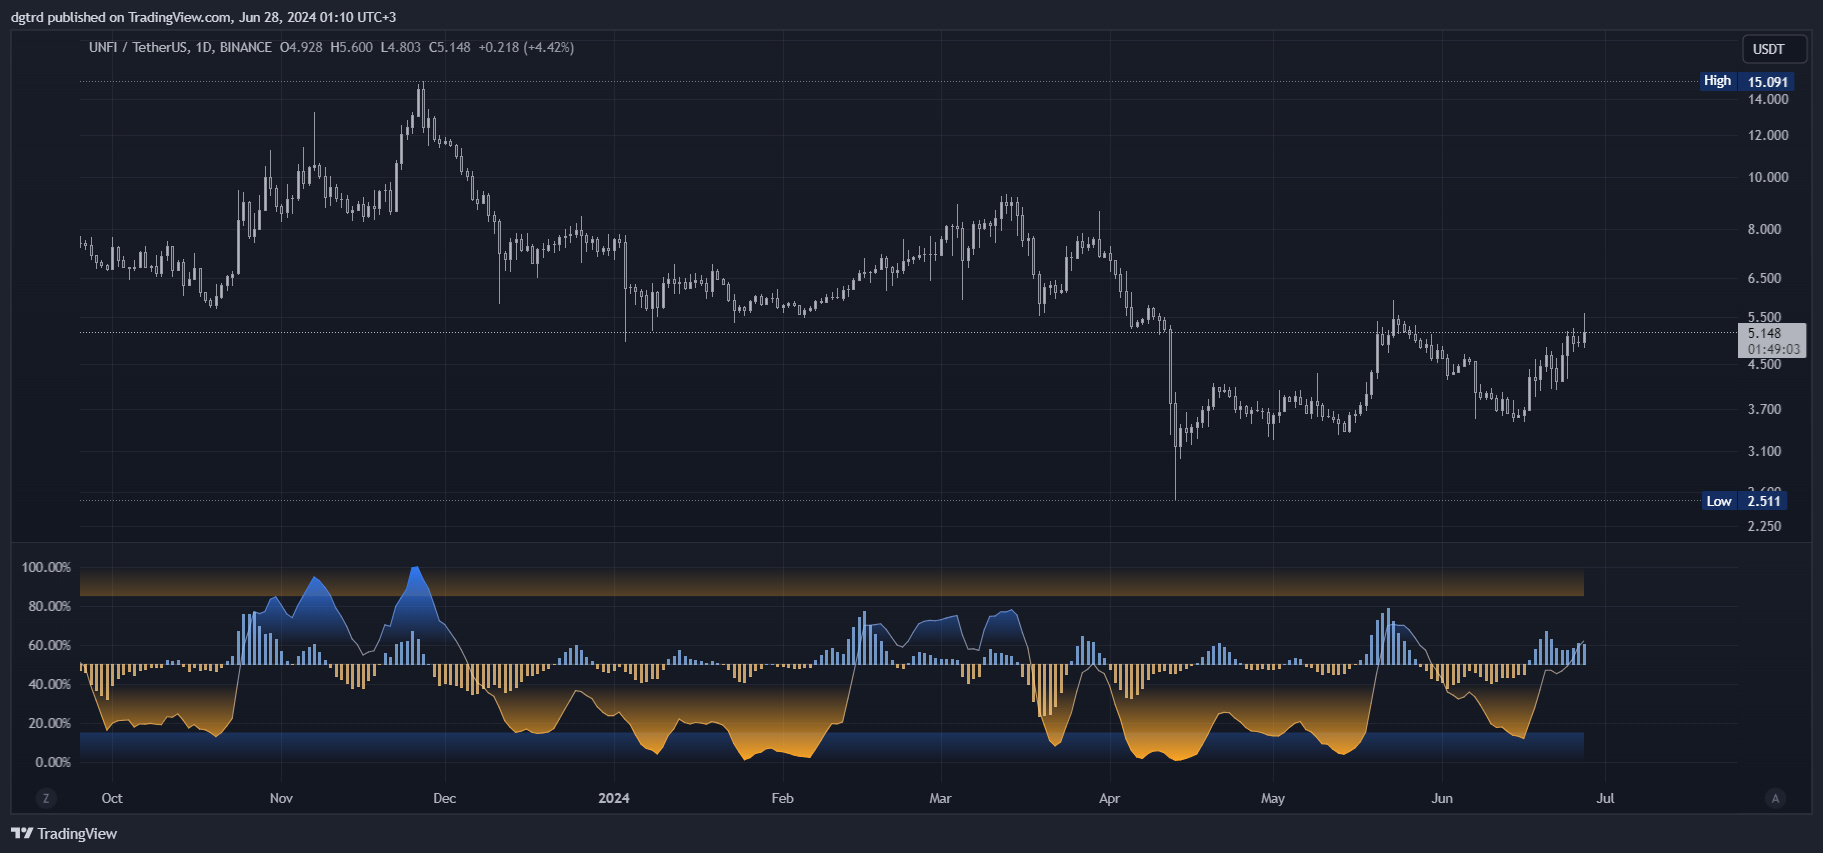Click the +0.218 (+4.42%) change value
This screenshot has width=1823, height=853.
(x=526, y=47)
